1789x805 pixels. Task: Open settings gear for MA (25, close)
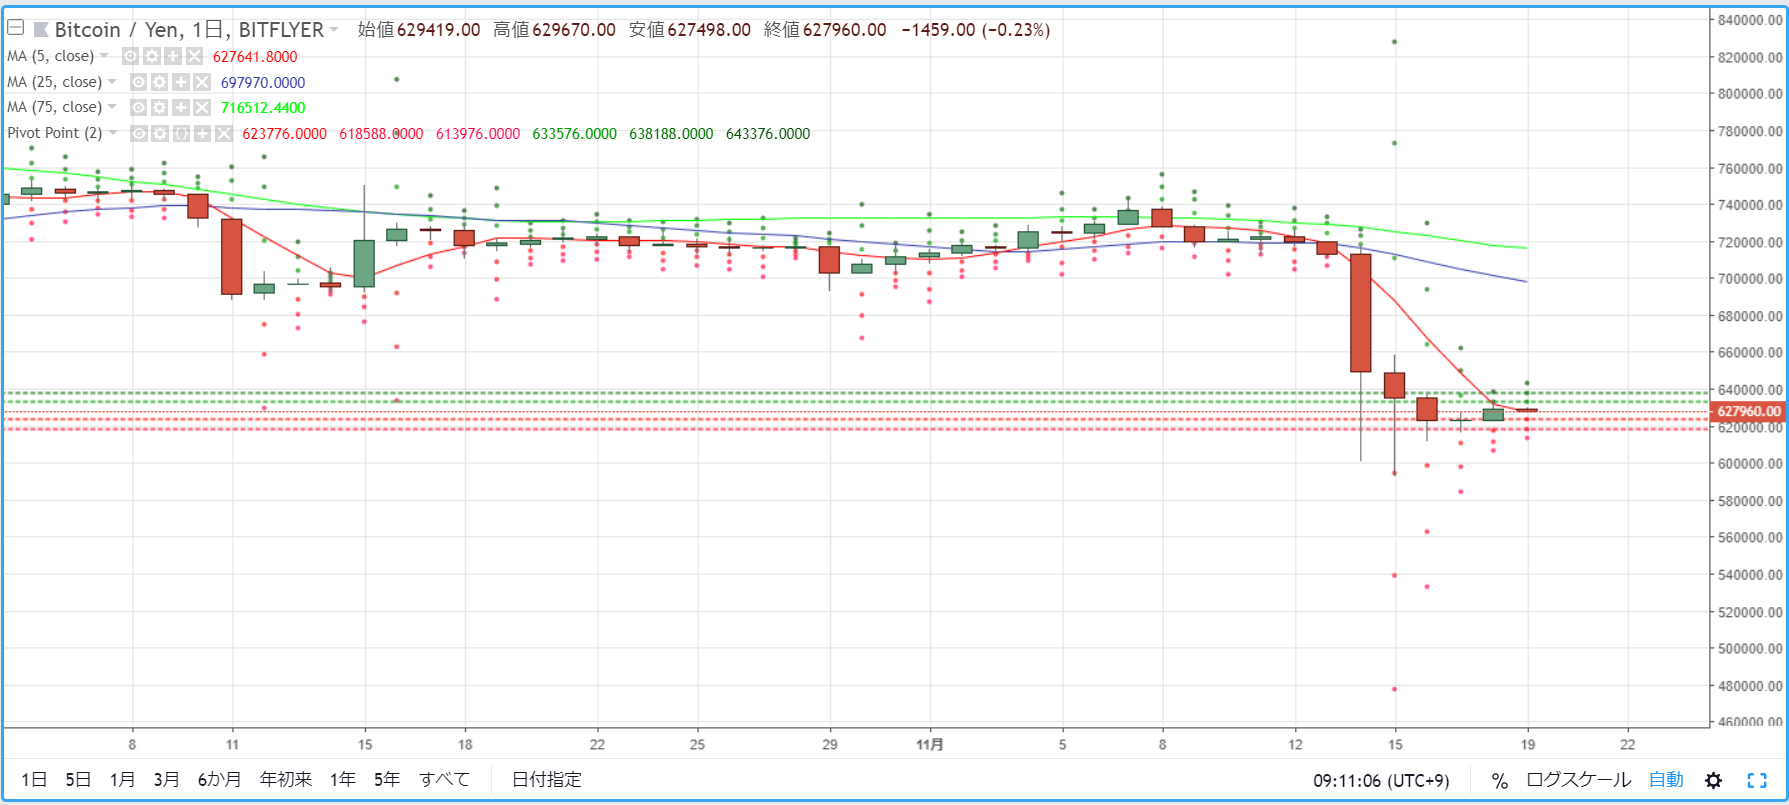tap(160, 82)
